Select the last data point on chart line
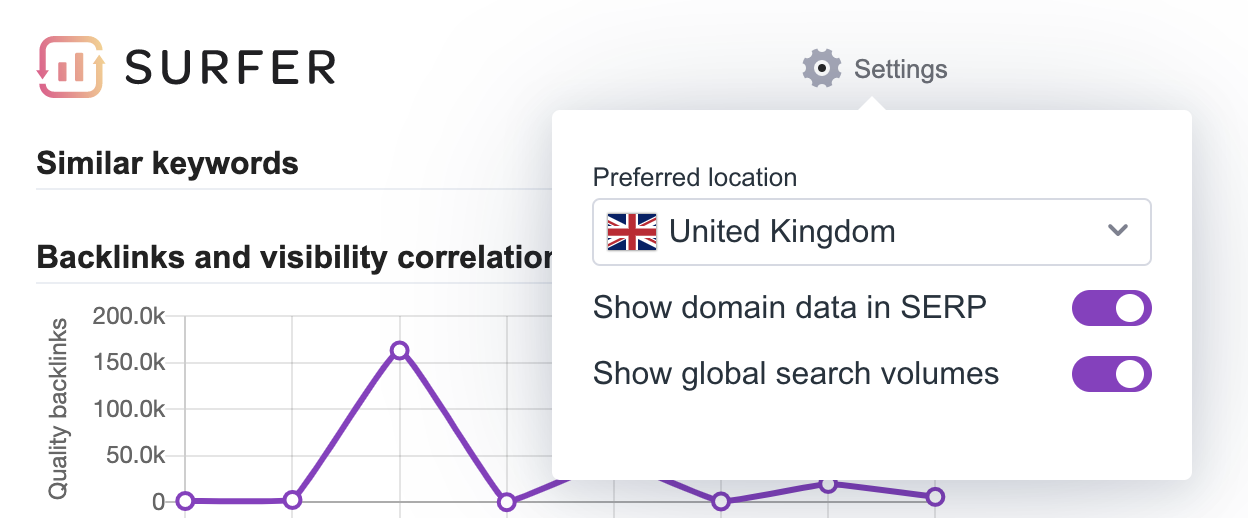Image resolution: width=1248 pixels, height=518 pixels. pyautogui.click(x=934, y=496)
